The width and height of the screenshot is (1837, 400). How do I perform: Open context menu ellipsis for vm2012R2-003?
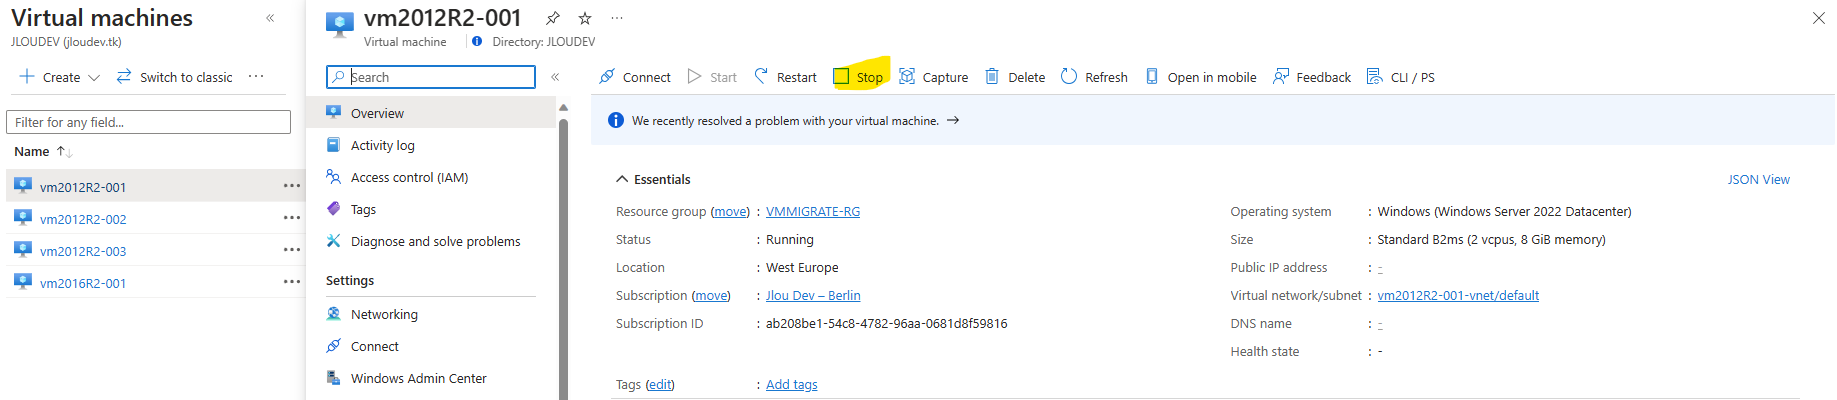291,250
